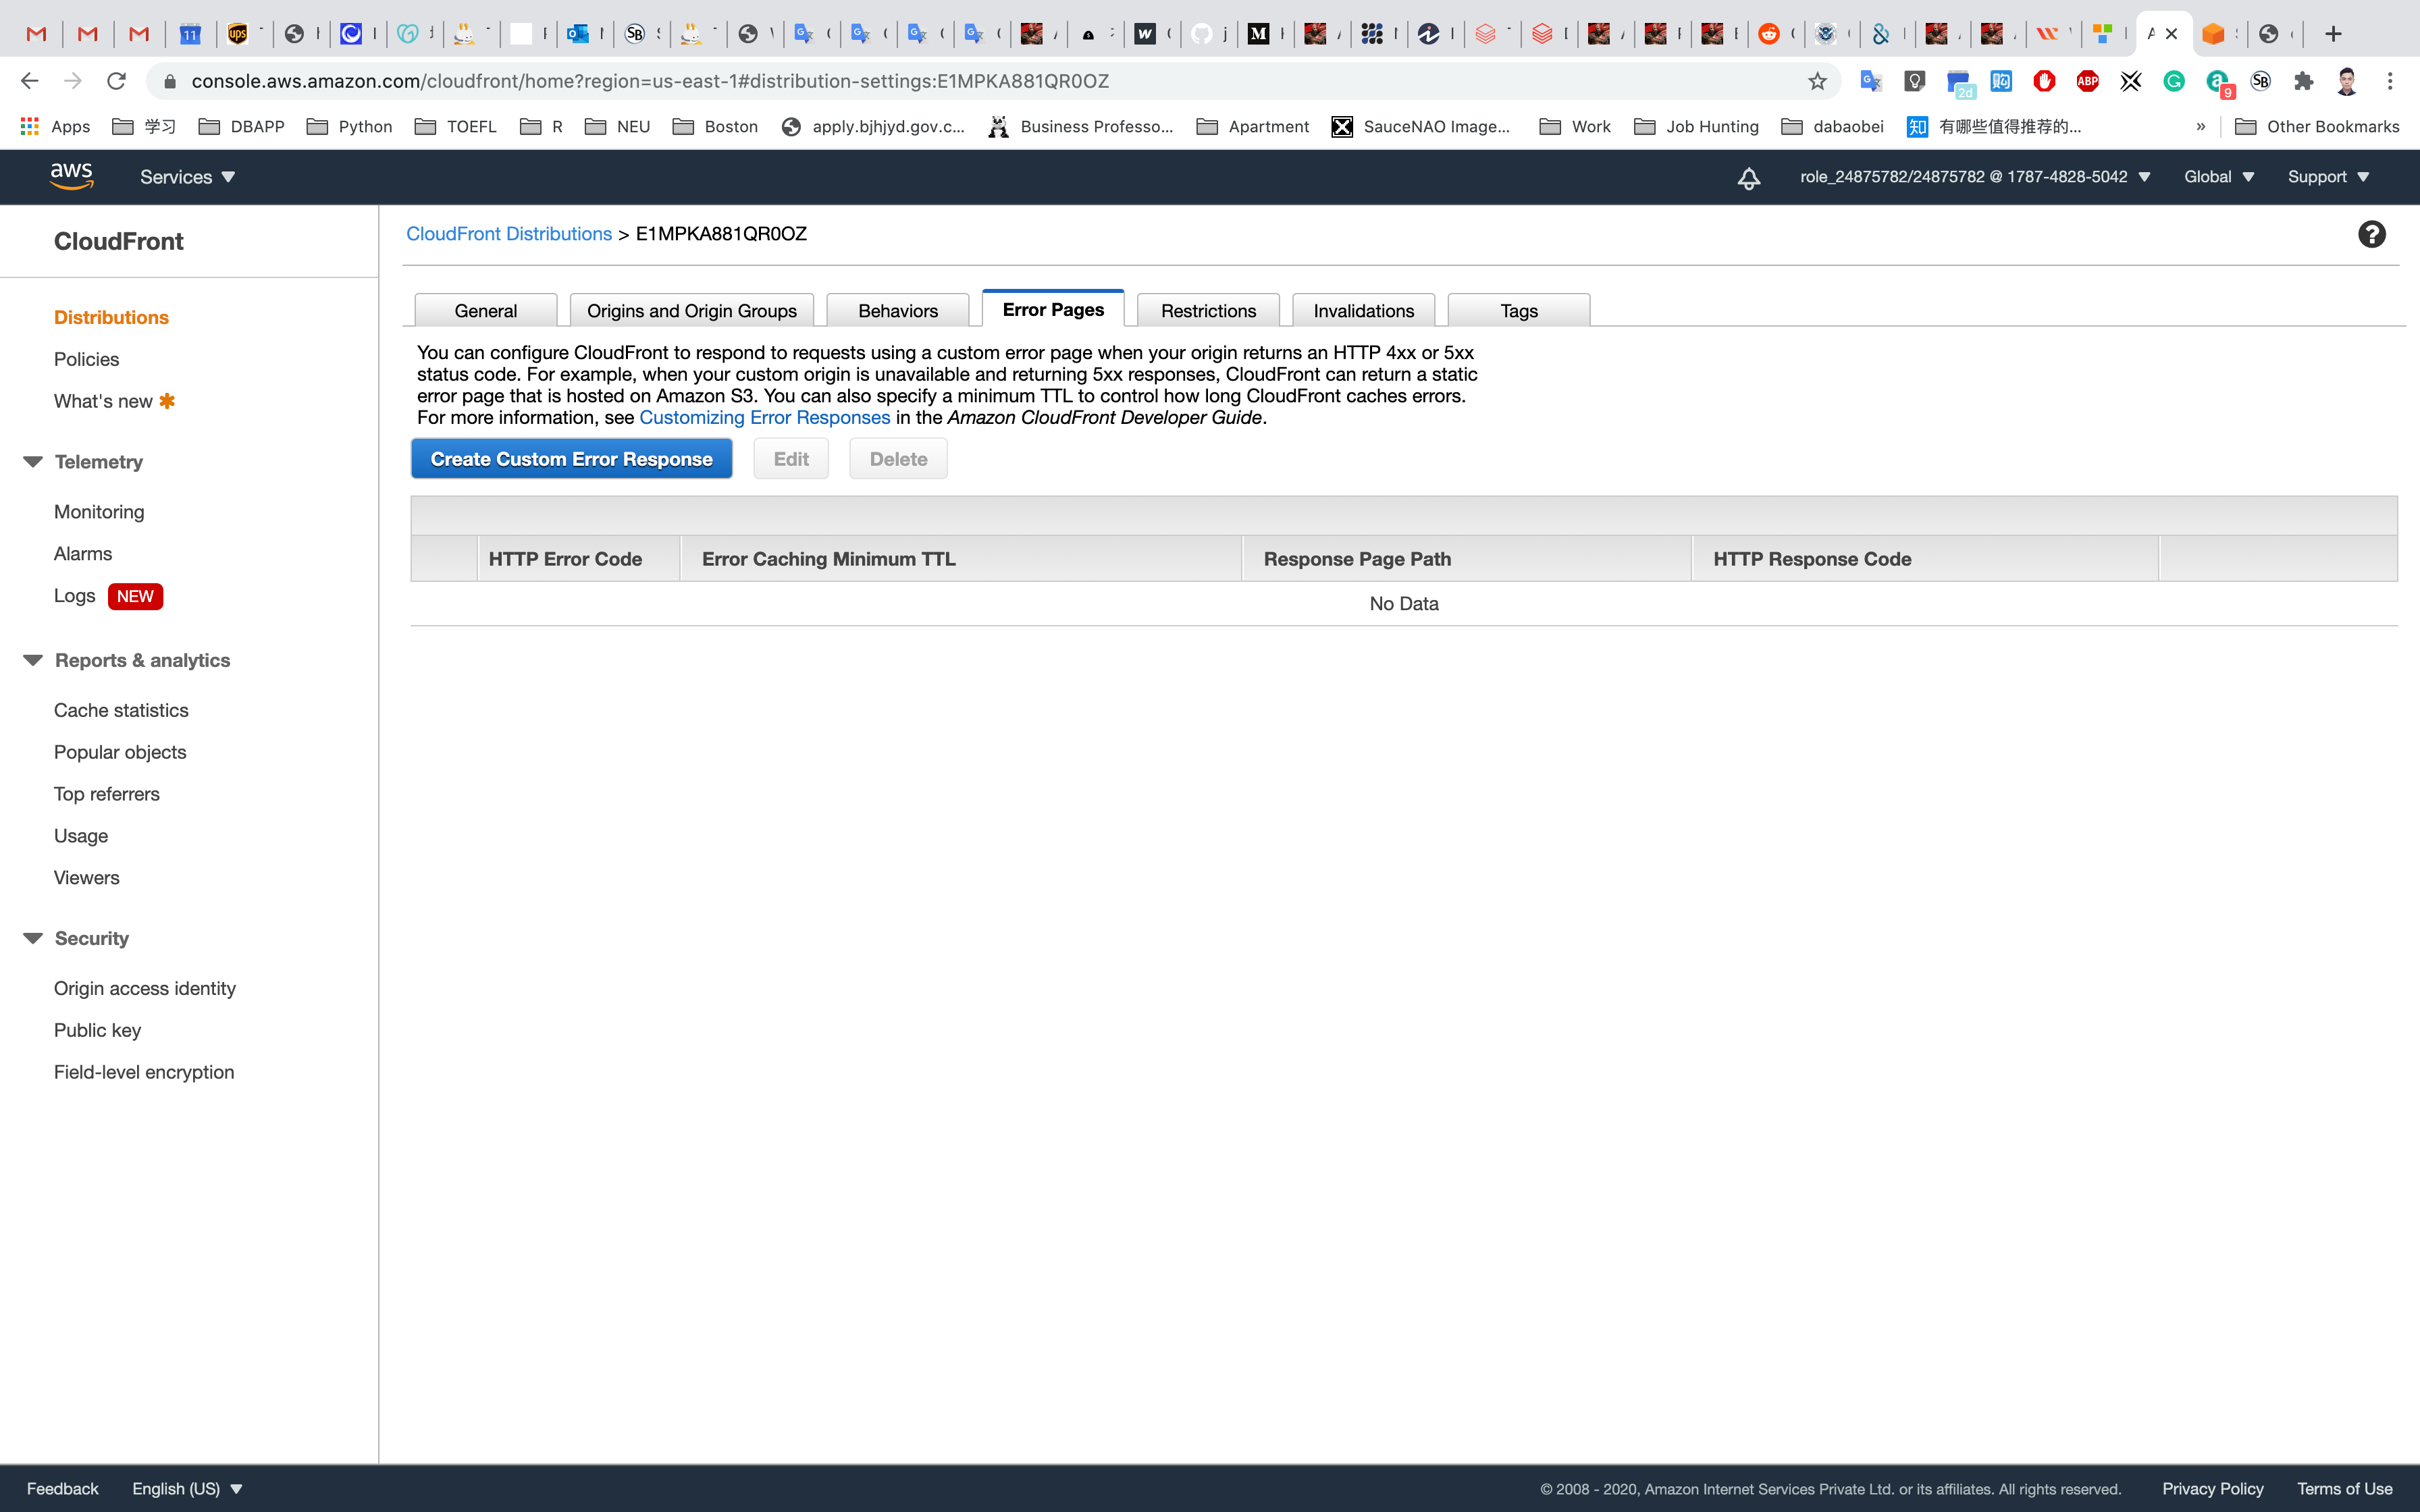Screen dimensions: 2420x1512
Task: Open the Global region dropdown
Action: coord(2218,177)
